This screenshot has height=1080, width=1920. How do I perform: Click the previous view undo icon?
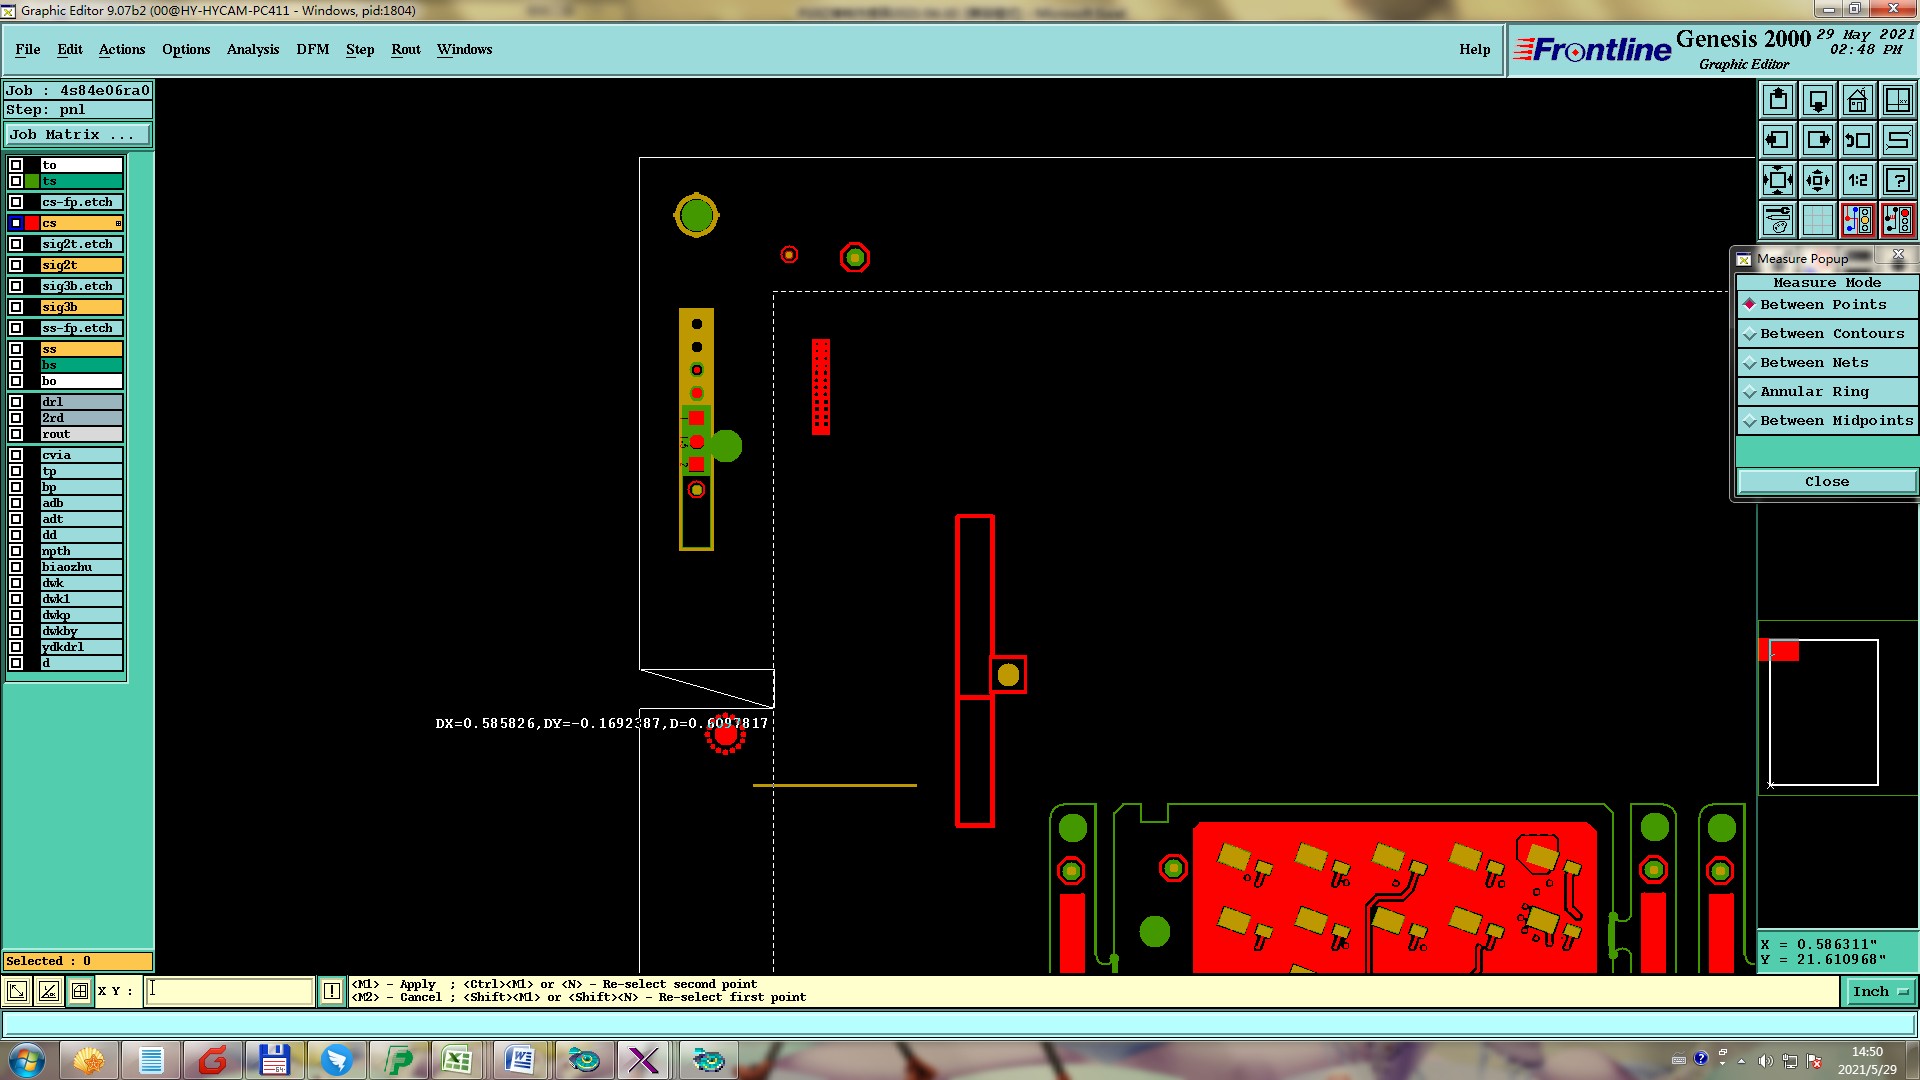pyautogui.click(x=1858, y=140)
